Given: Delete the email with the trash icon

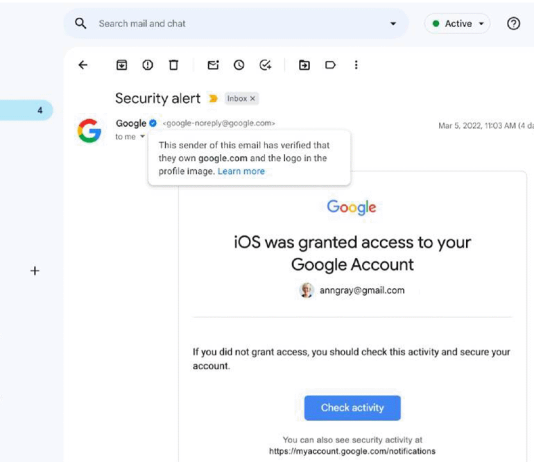Looking at the screenshot, I should click(x=174, y=65).
